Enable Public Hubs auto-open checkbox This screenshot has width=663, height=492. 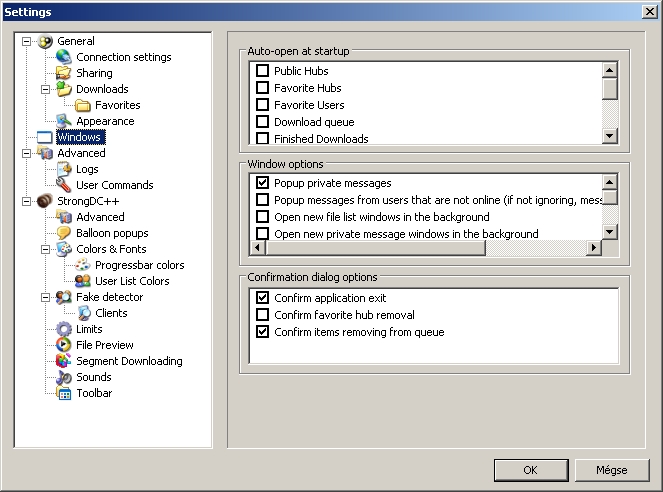pyautogui.click(x=262, y=71)
